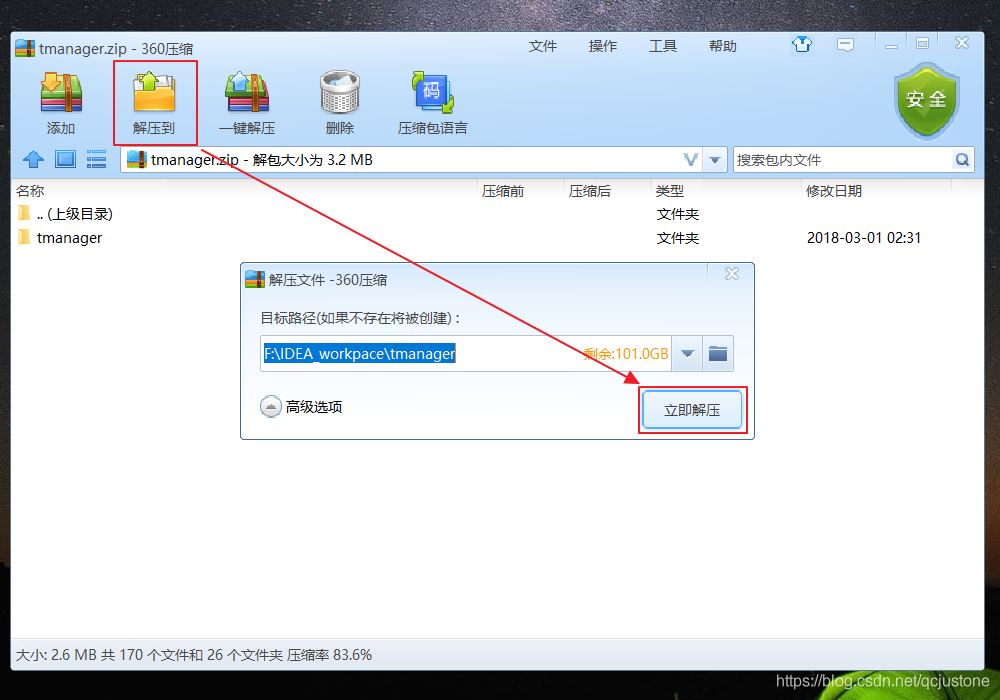Image resolution: width=1000 pixels, height=700 pixels.
Task: Open the tmanager folder in file list
Action: [x=71, y=238]
